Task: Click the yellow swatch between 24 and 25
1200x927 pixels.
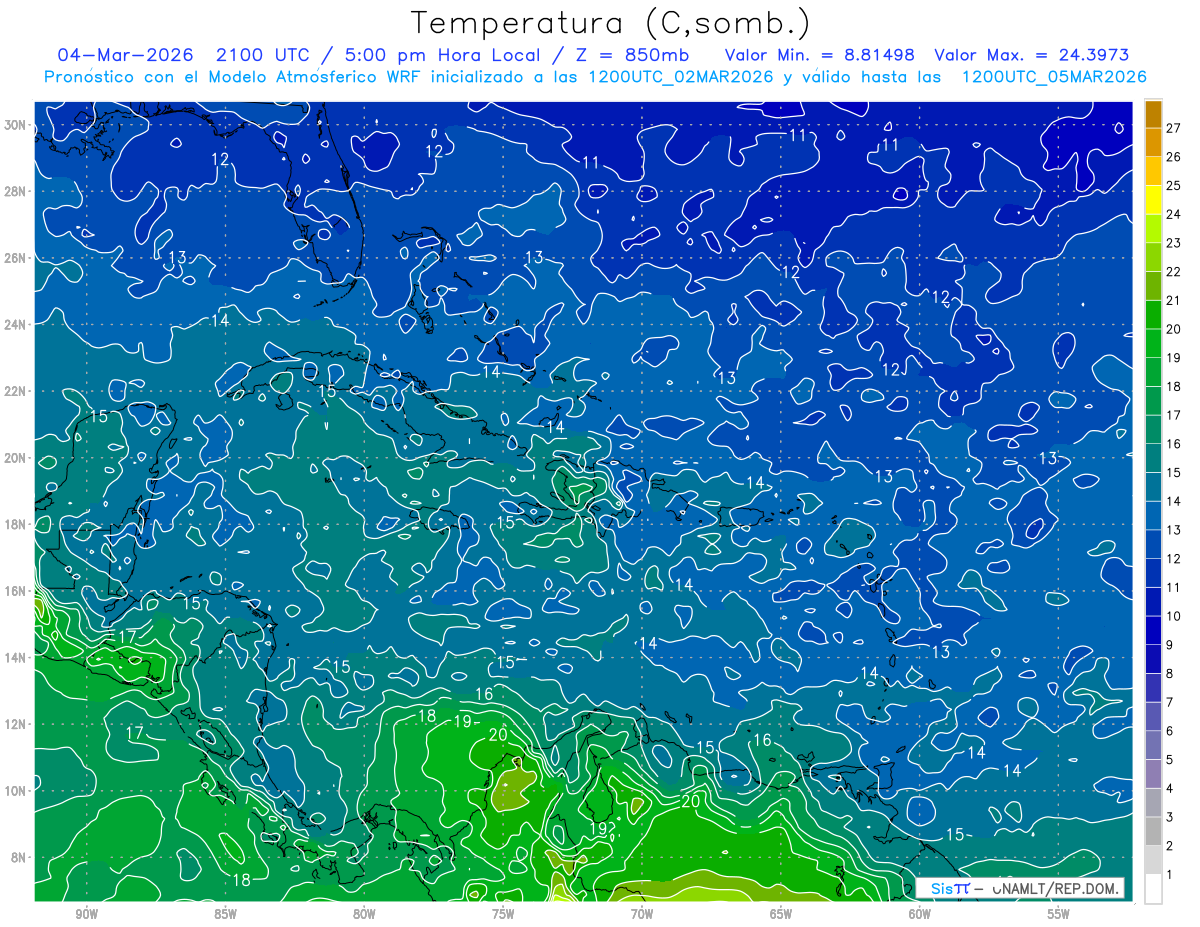Action: point(1153,200)
